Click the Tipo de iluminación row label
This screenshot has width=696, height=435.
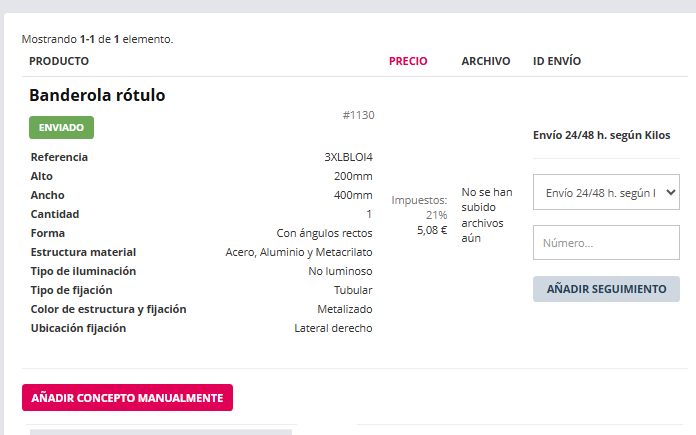pyautogui.click(x=83, y=271)
